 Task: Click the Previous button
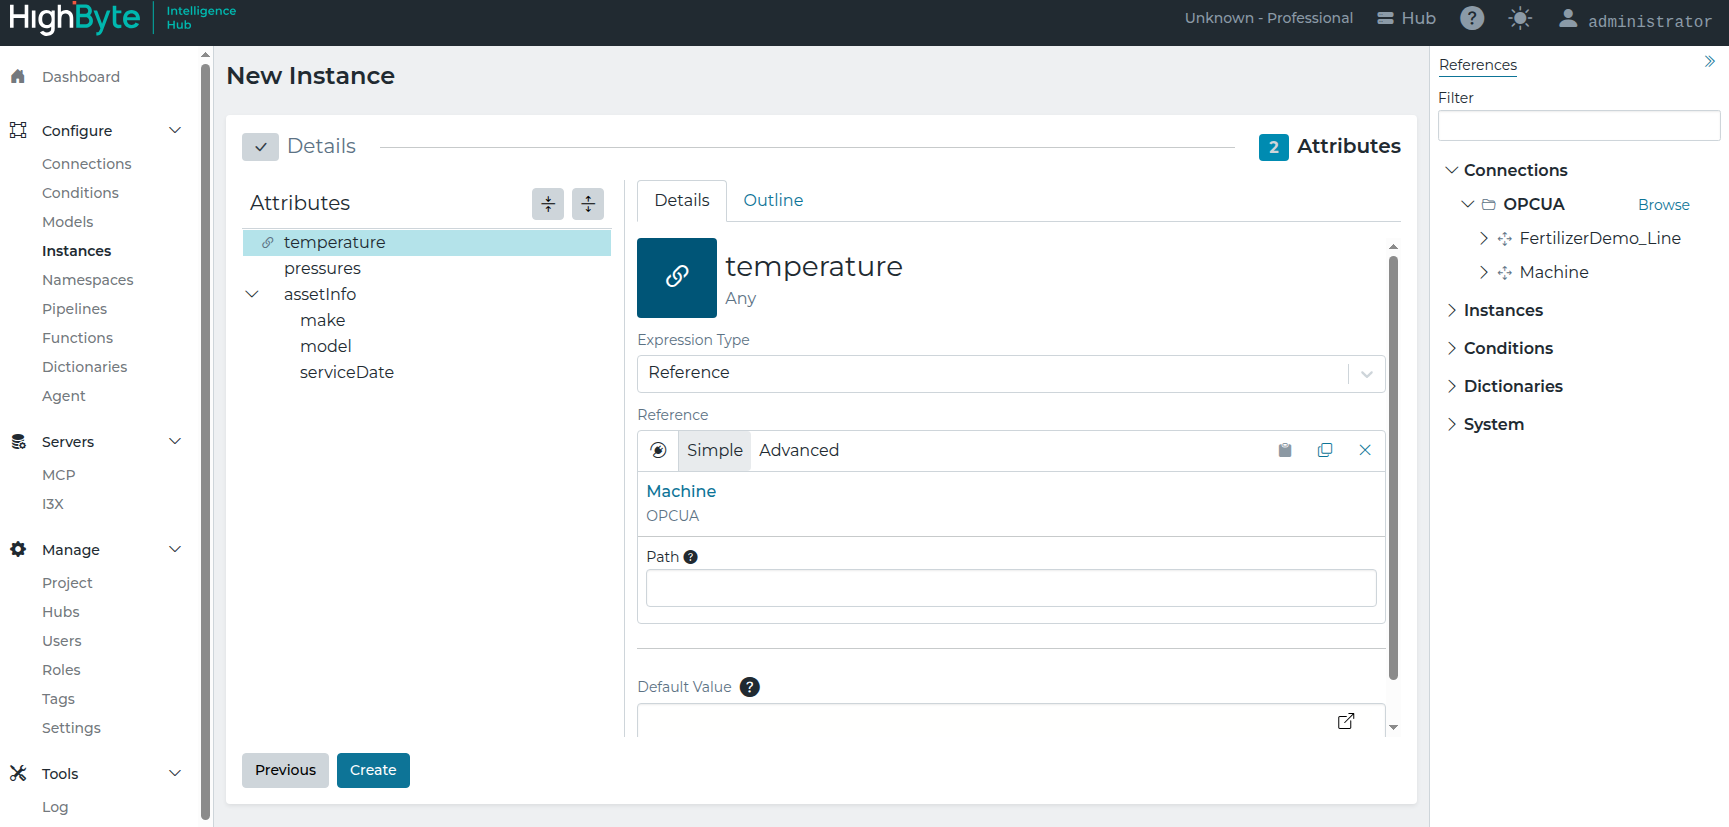285,770
